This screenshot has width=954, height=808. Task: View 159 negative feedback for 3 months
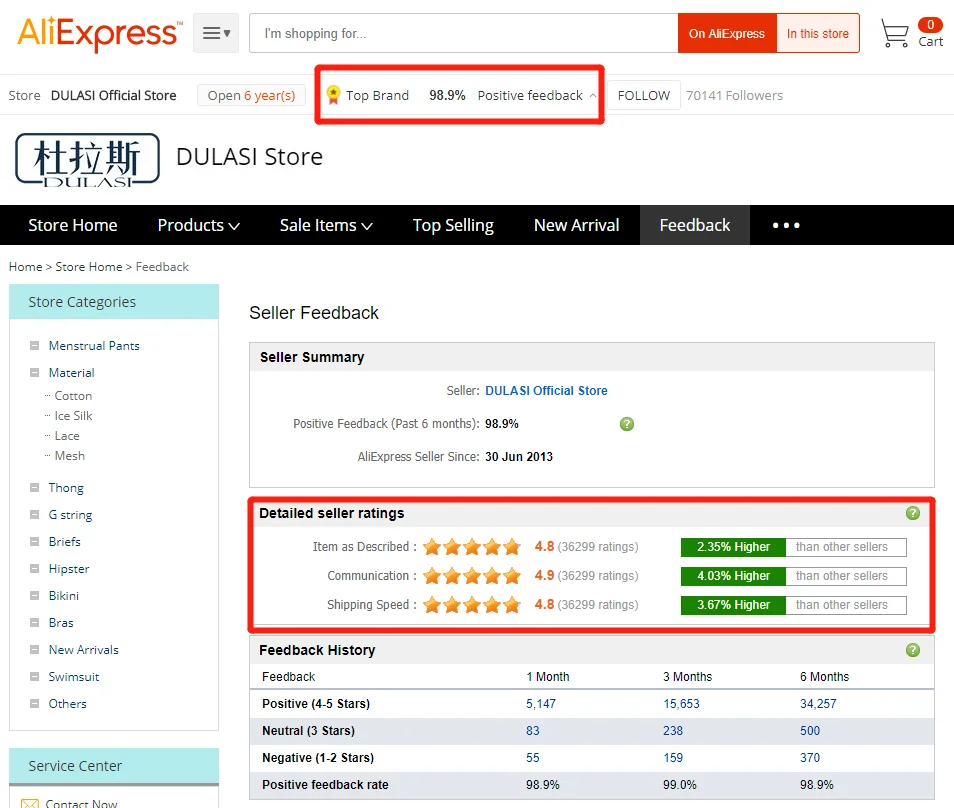673,758
